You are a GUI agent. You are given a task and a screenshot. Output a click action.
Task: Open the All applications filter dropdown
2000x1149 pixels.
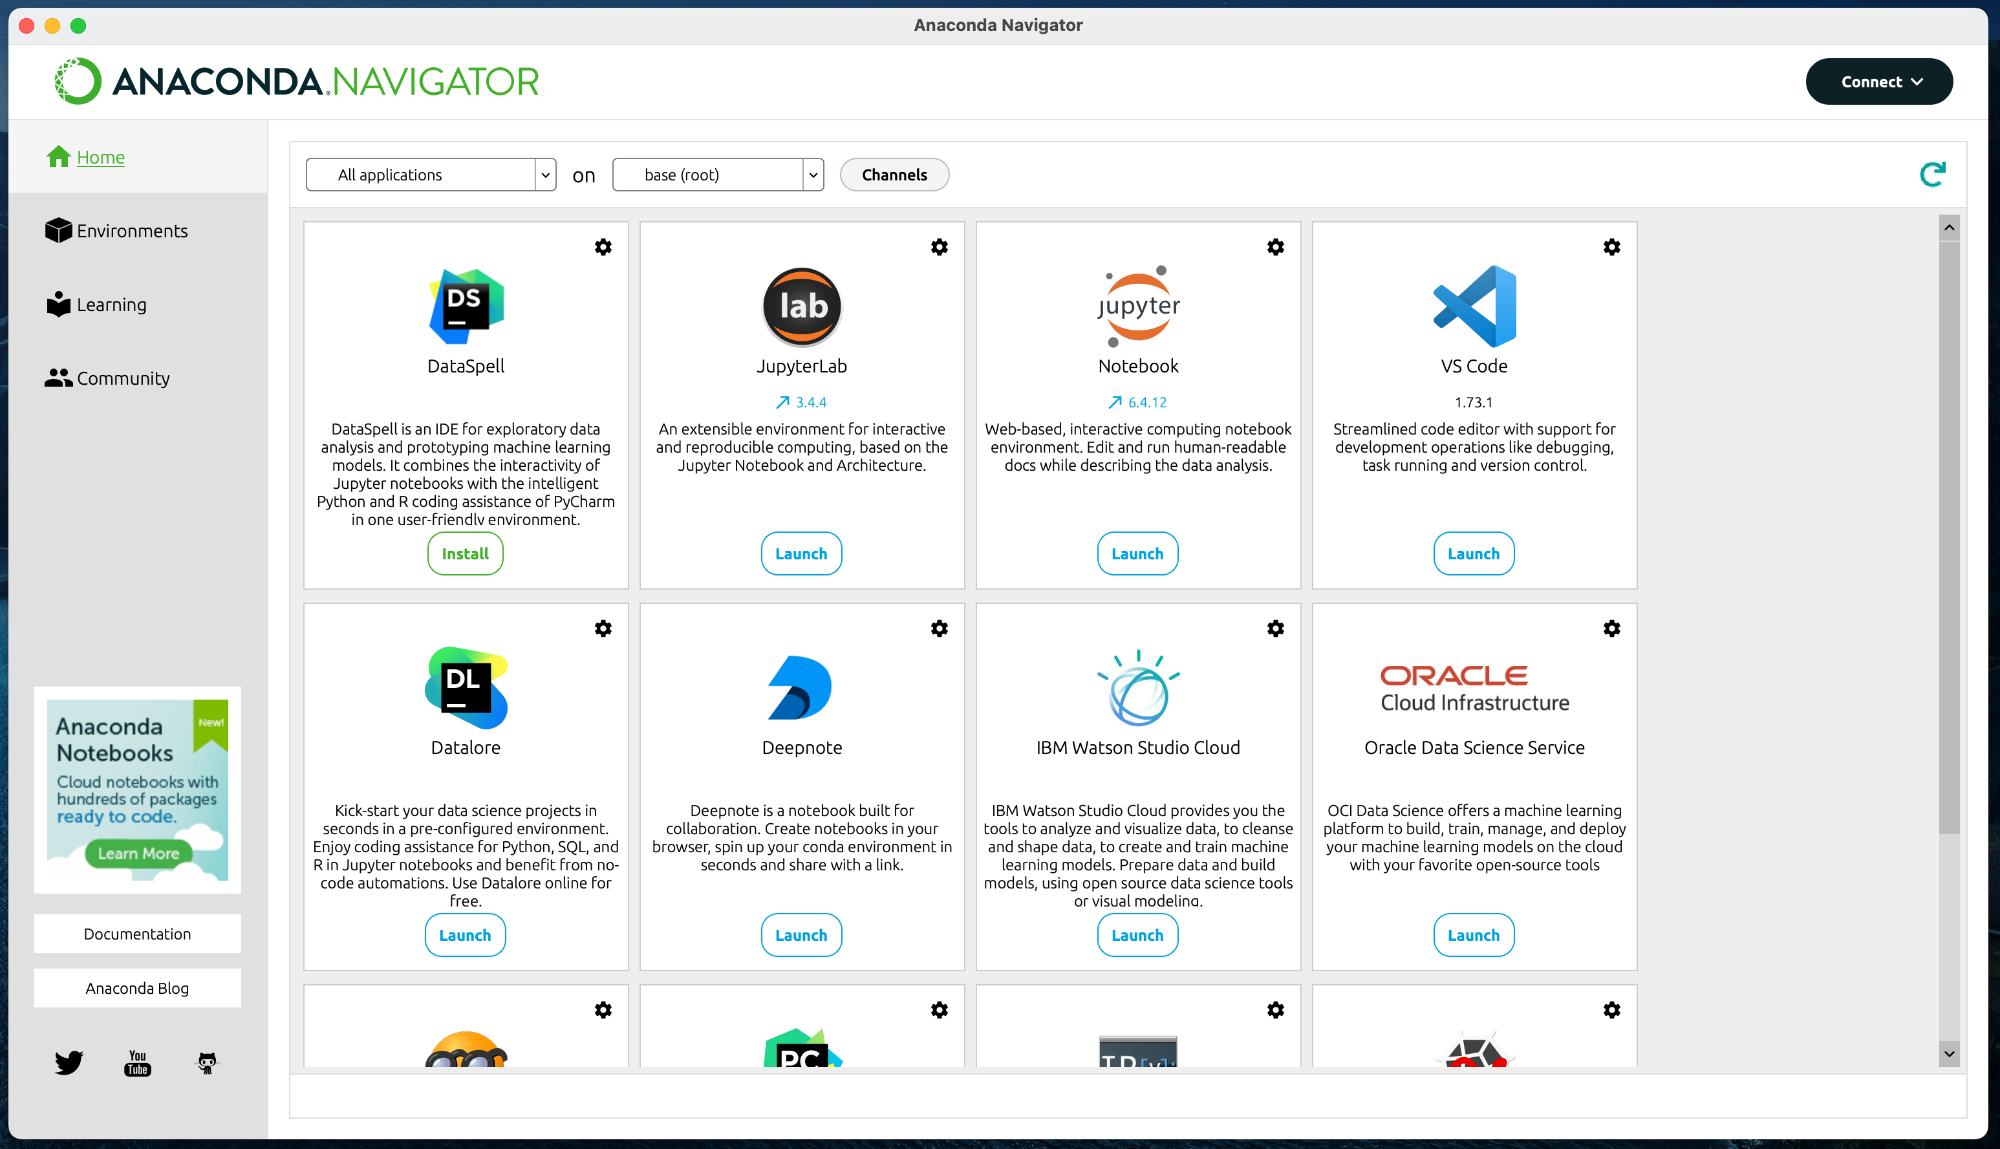(431, 175)
